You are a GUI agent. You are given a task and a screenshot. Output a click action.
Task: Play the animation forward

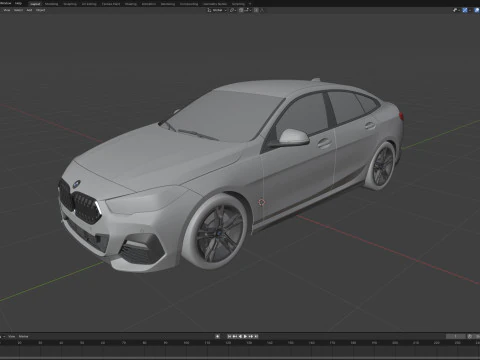[x=245, y=336]
